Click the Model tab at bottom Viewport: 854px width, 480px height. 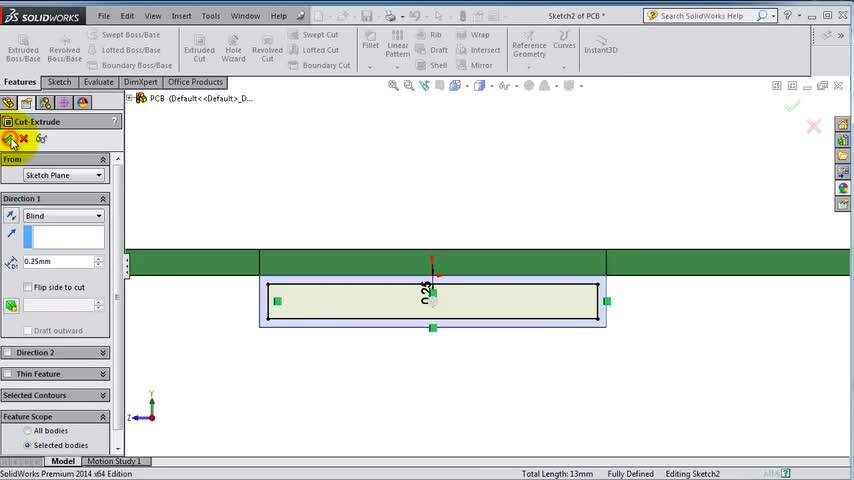pyautogui.click(x=63, y=461)
